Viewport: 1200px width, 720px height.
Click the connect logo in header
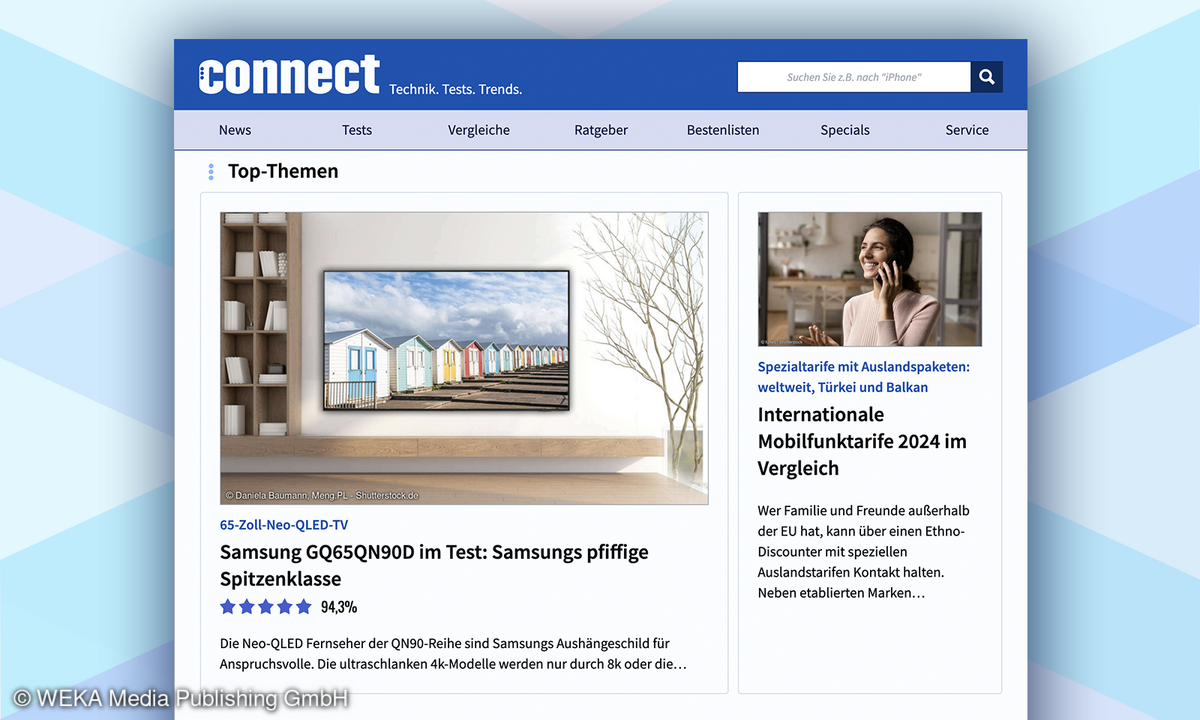[289, 75]
